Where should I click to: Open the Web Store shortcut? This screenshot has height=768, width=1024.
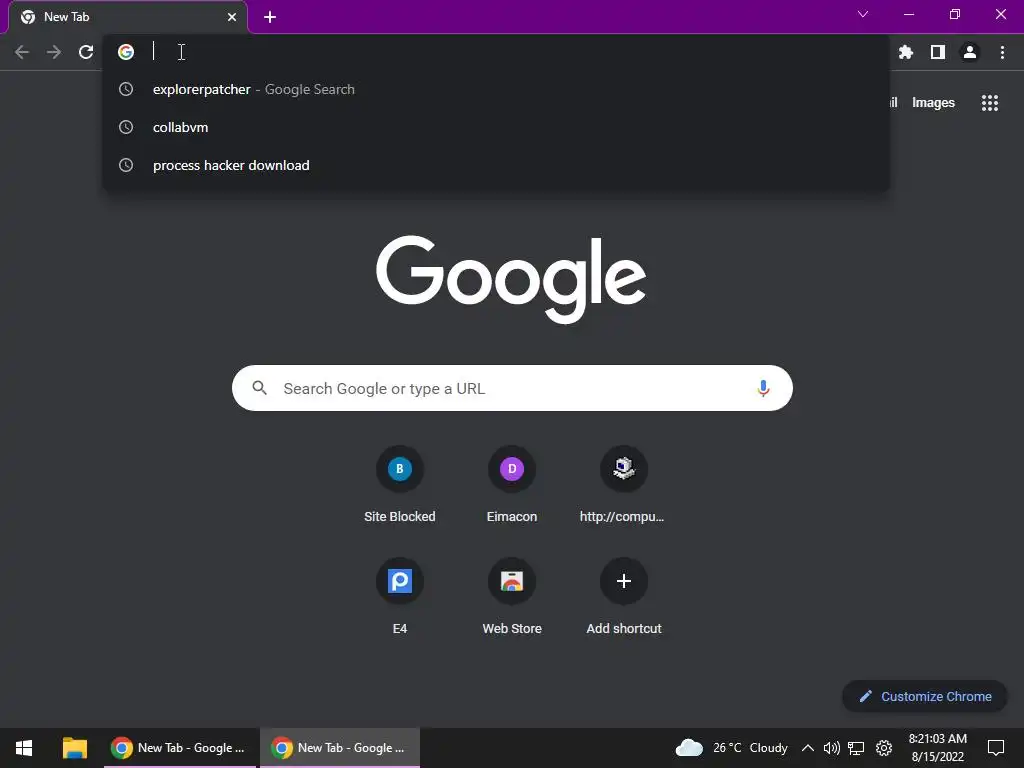click(x=512, y=597)
